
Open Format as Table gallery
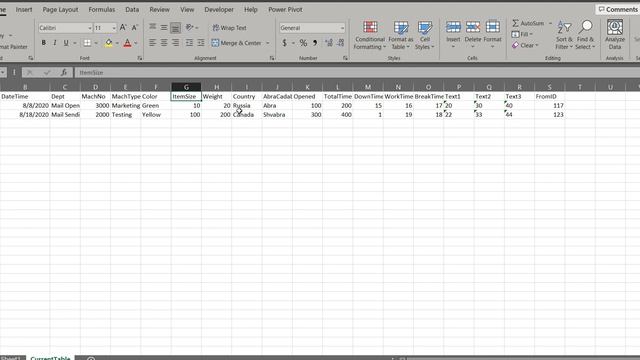400,36
